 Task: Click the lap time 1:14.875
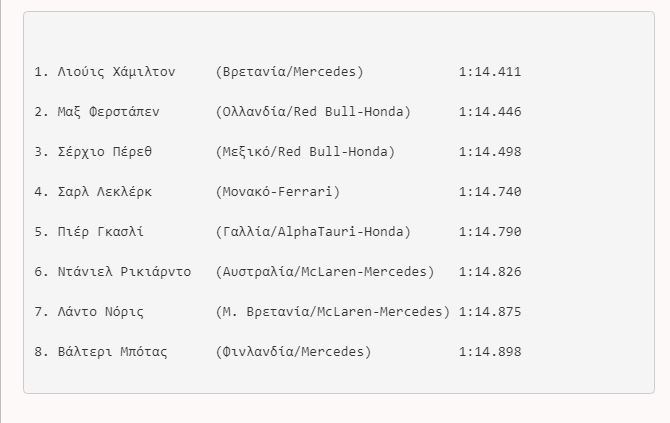coord(490,312)
